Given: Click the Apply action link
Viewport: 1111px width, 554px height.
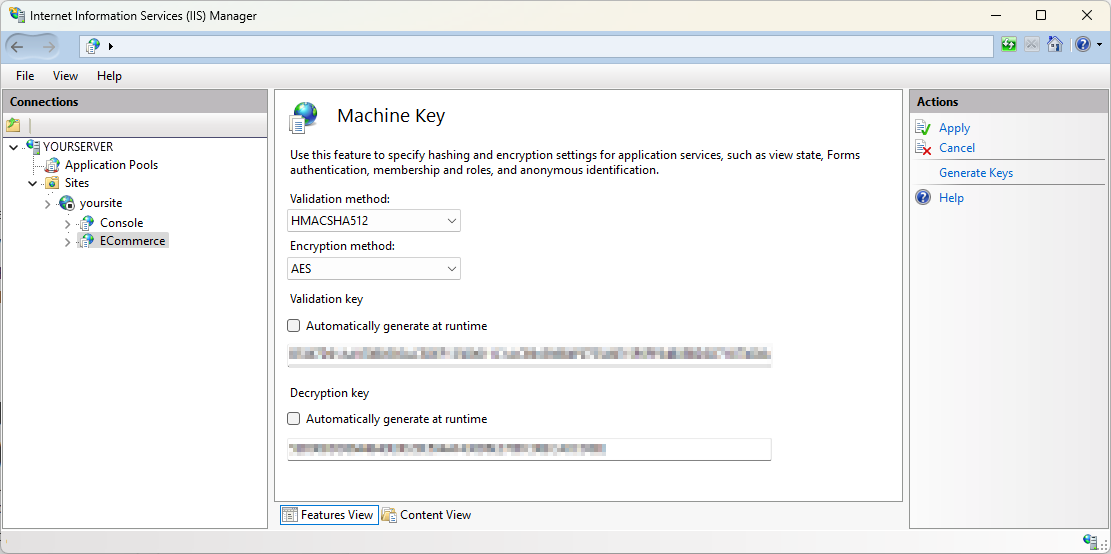Looking at the screenshot, I should coord(954,128).
